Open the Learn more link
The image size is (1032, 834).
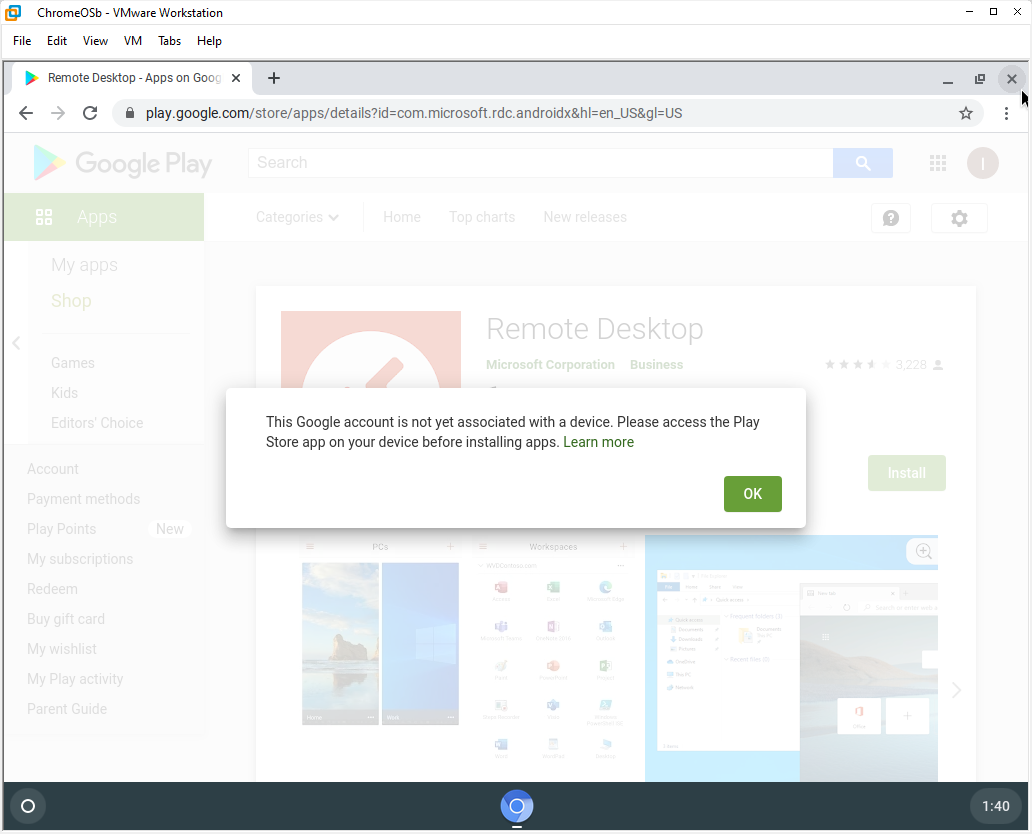[x=598, y=442]
